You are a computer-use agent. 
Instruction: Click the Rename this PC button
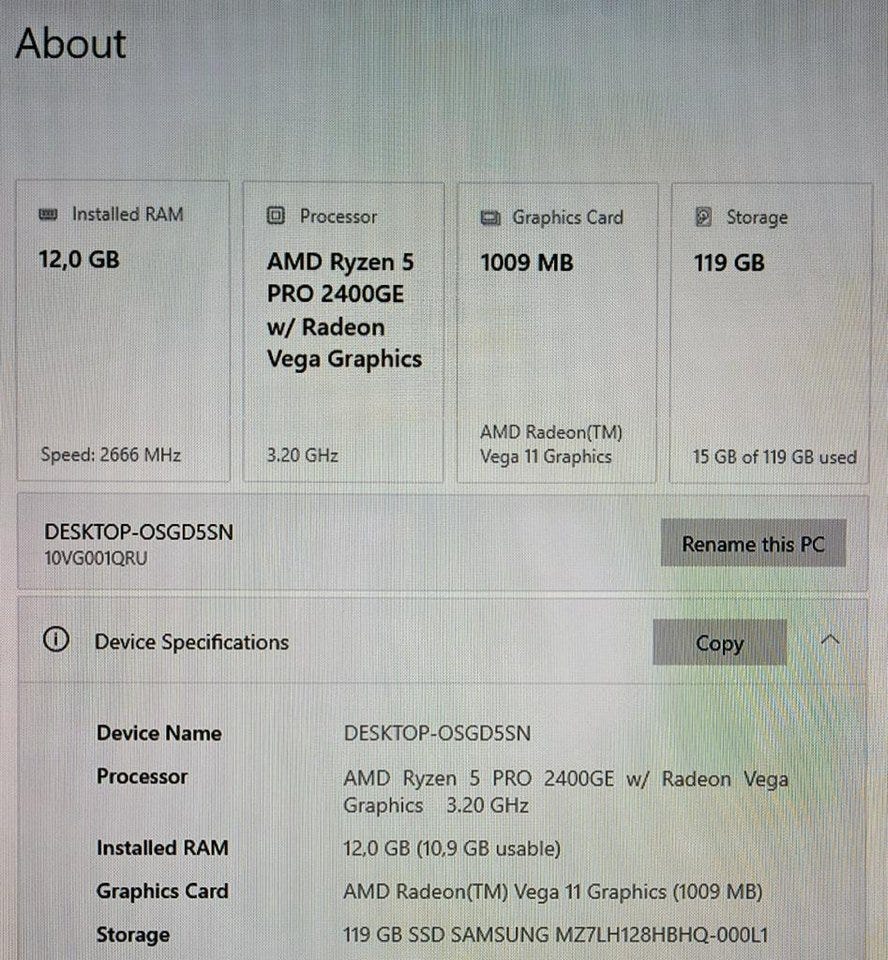pyautogui.click(x=753, y=543)
